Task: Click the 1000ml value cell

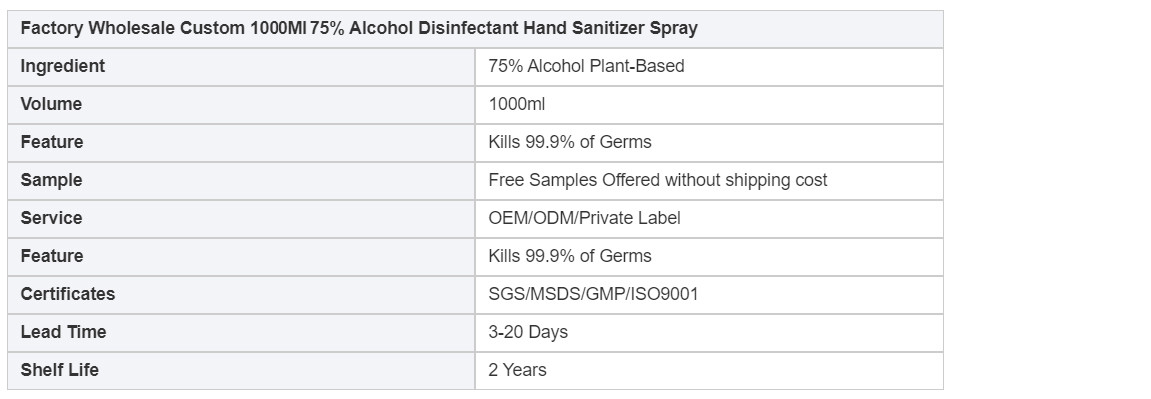Action: pyautogui.click(x=709, y=105)
